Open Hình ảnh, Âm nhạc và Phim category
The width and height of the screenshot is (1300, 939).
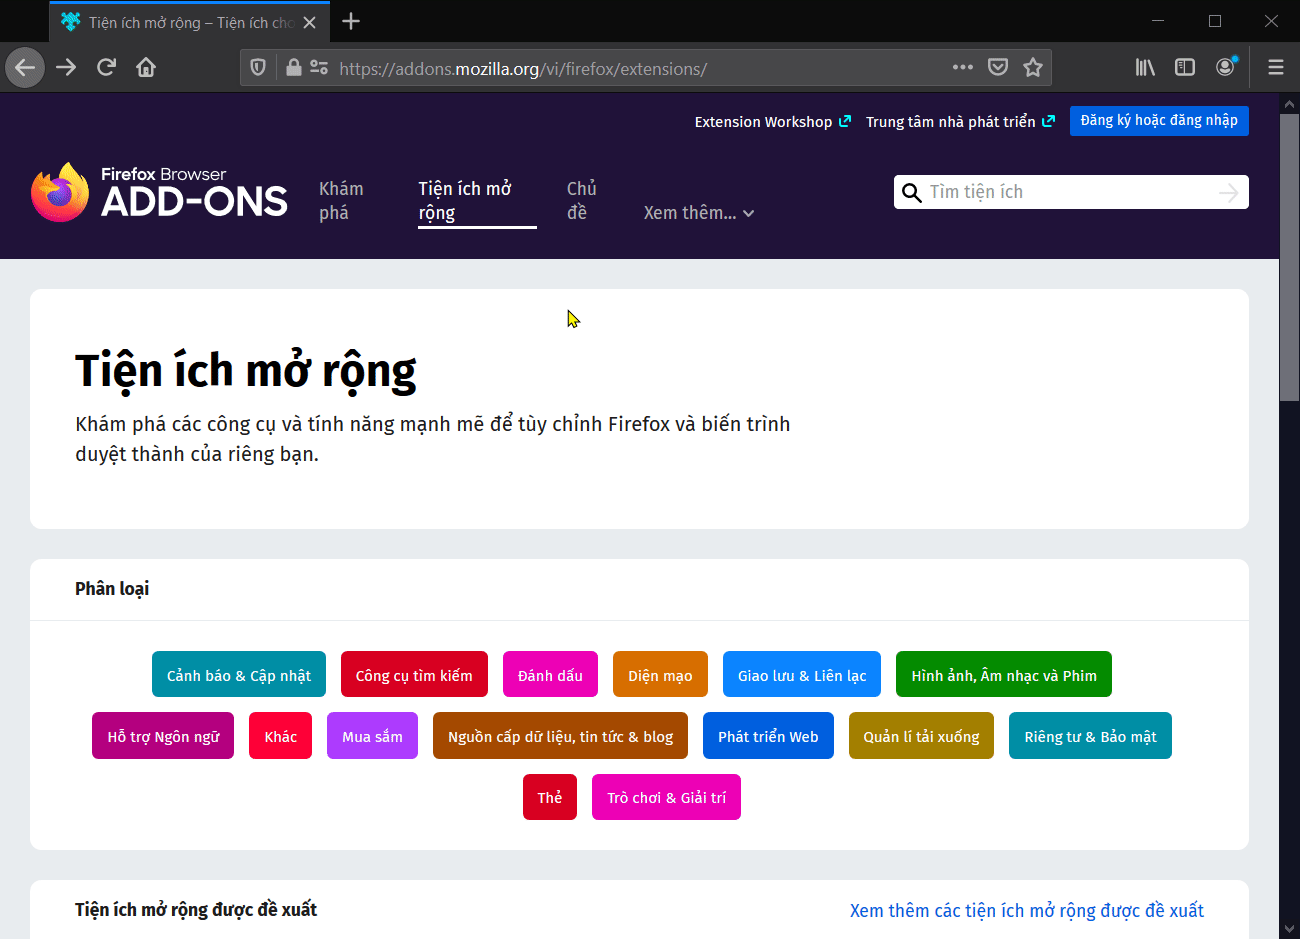click(1004, 675)
